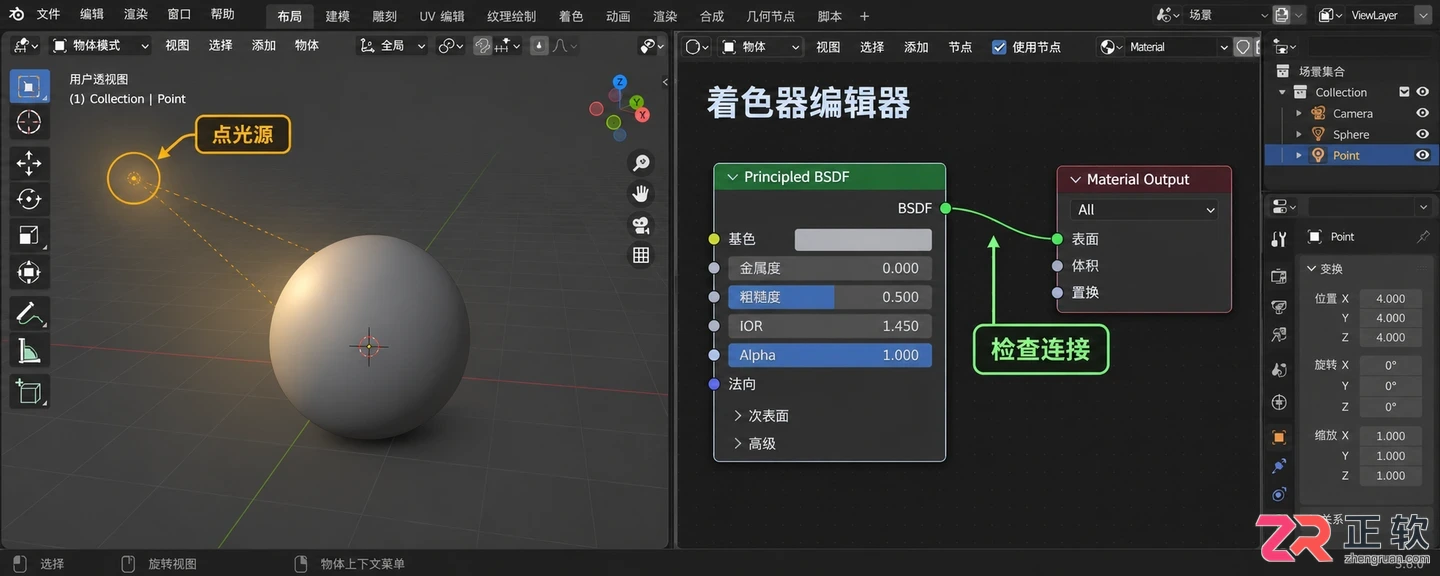The width and height of the screenshot is (1440, 576).
Task: Click new scene icon beside 场景 field
Action: [1283, 15]
